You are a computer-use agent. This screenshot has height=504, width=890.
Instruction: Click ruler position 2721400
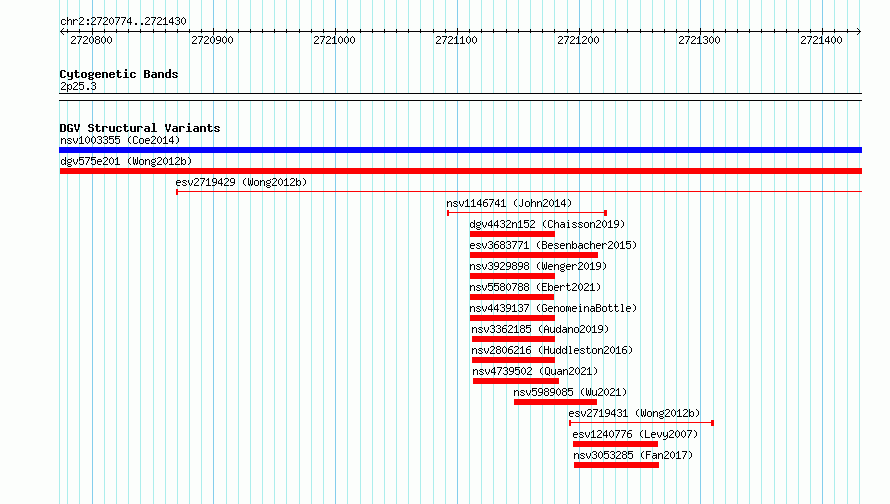click(821, 40)
